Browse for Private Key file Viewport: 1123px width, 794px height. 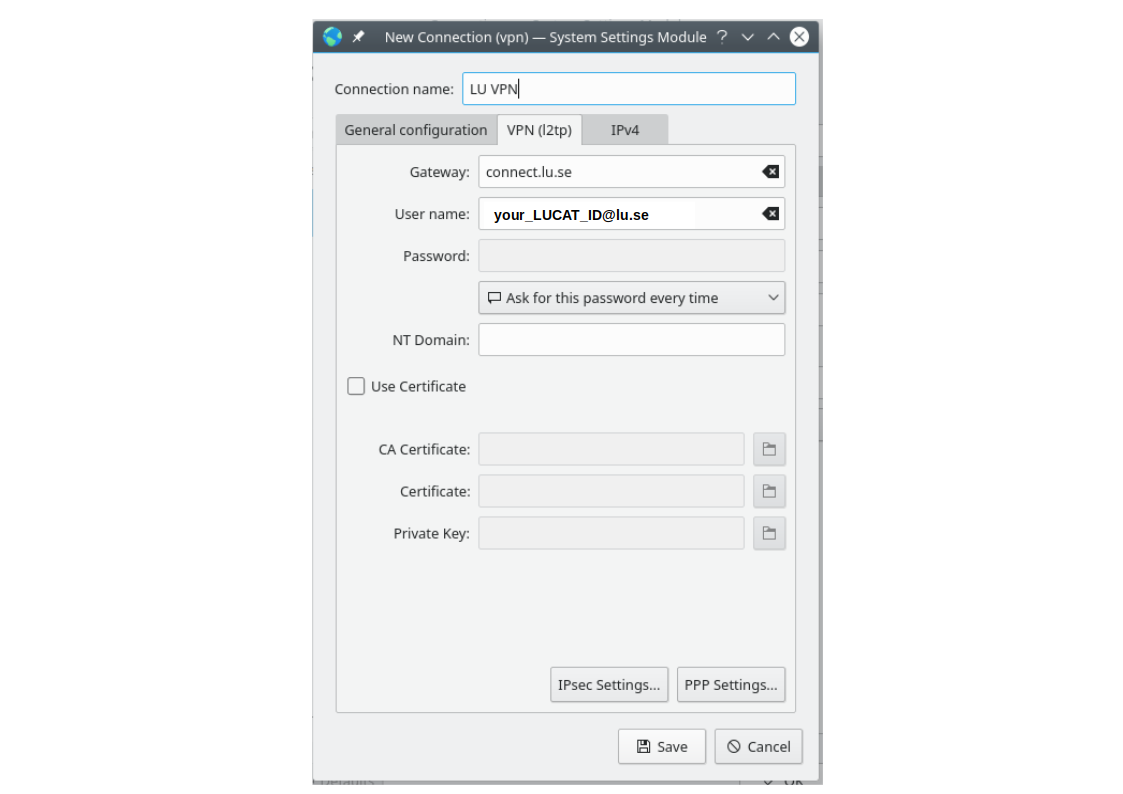pyautogui.click(x=769, y=533)
